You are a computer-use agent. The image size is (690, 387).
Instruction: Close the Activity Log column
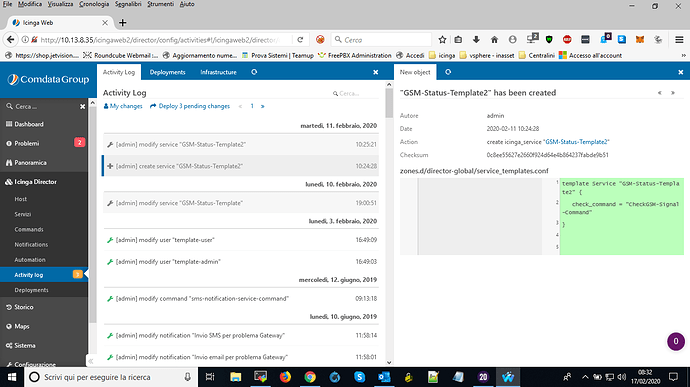click(375, 72)
